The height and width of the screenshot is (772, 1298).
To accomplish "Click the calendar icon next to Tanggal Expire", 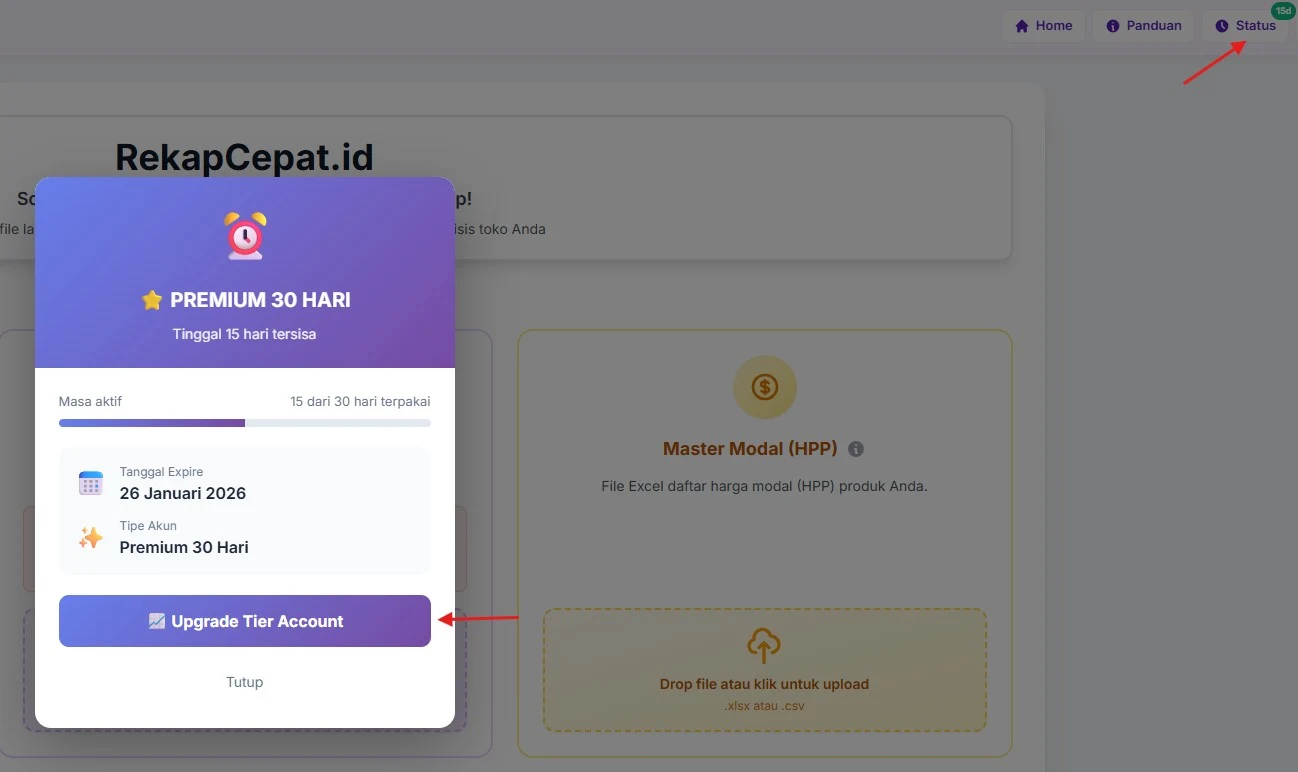I will tap(91, 484).
